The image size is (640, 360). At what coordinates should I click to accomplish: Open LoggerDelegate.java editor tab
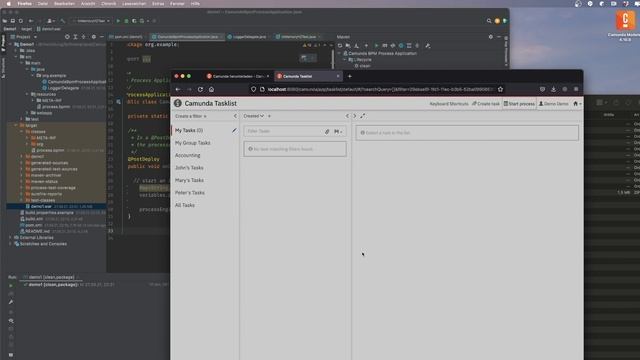point(249,37)
